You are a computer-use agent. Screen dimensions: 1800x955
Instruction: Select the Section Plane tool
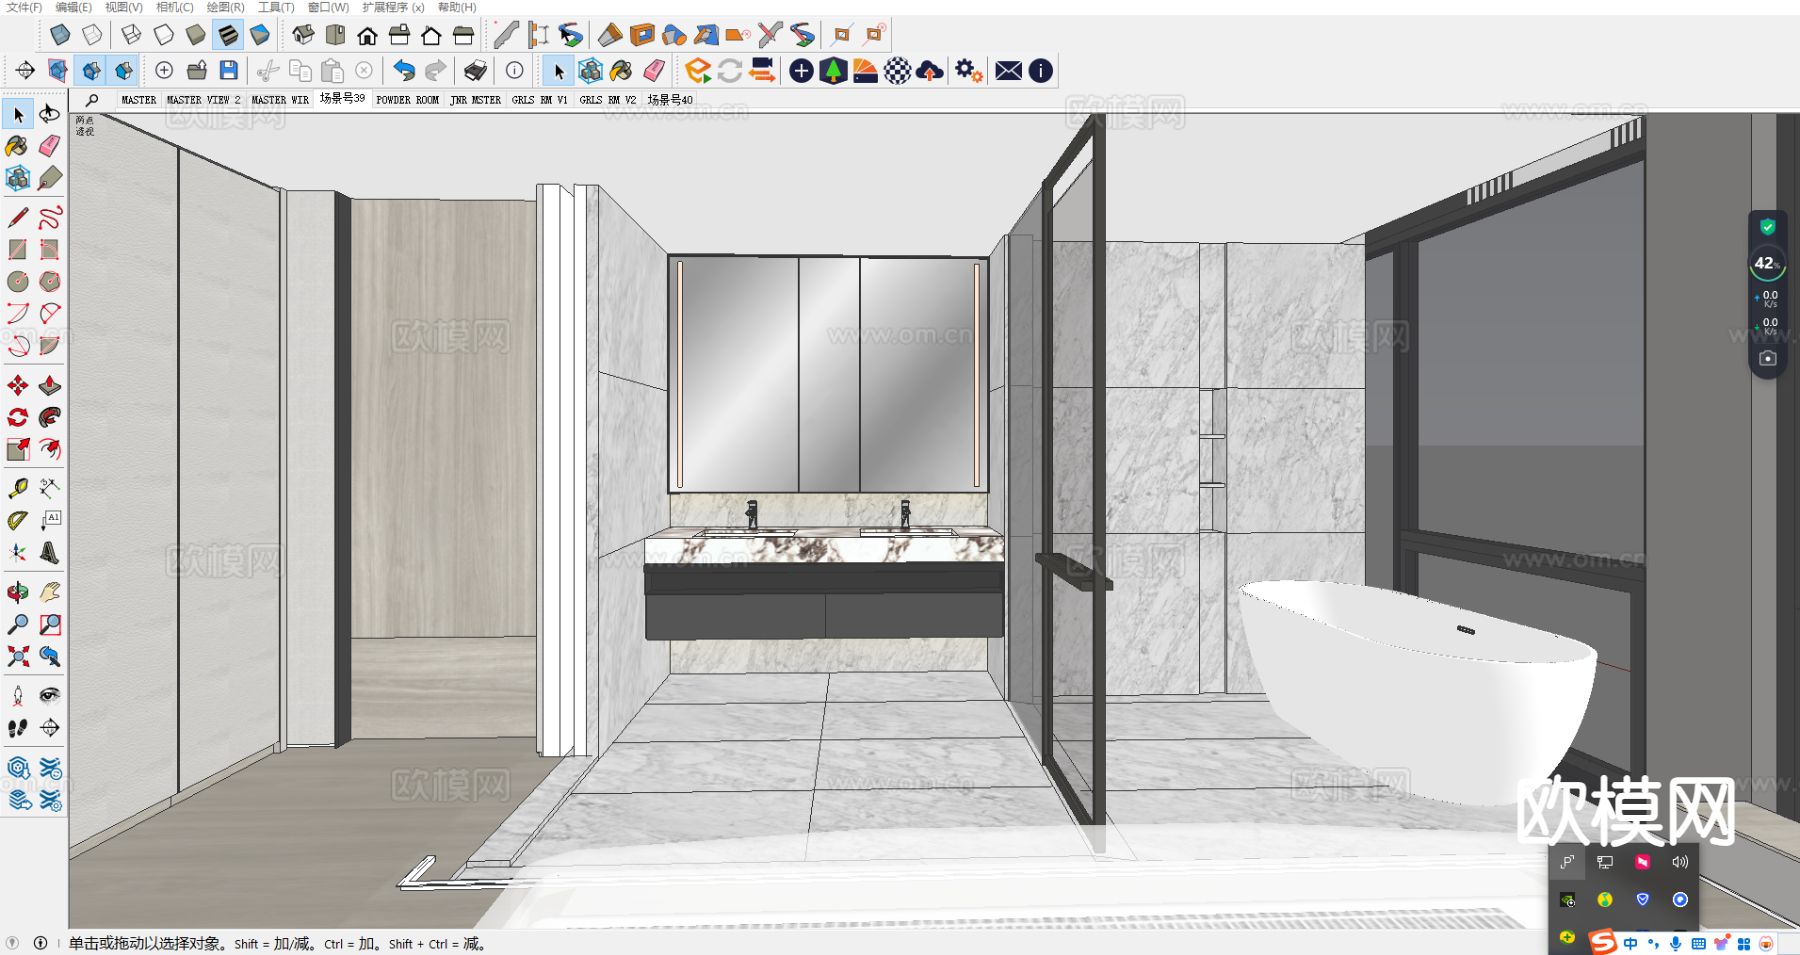[x=50, y=728]
